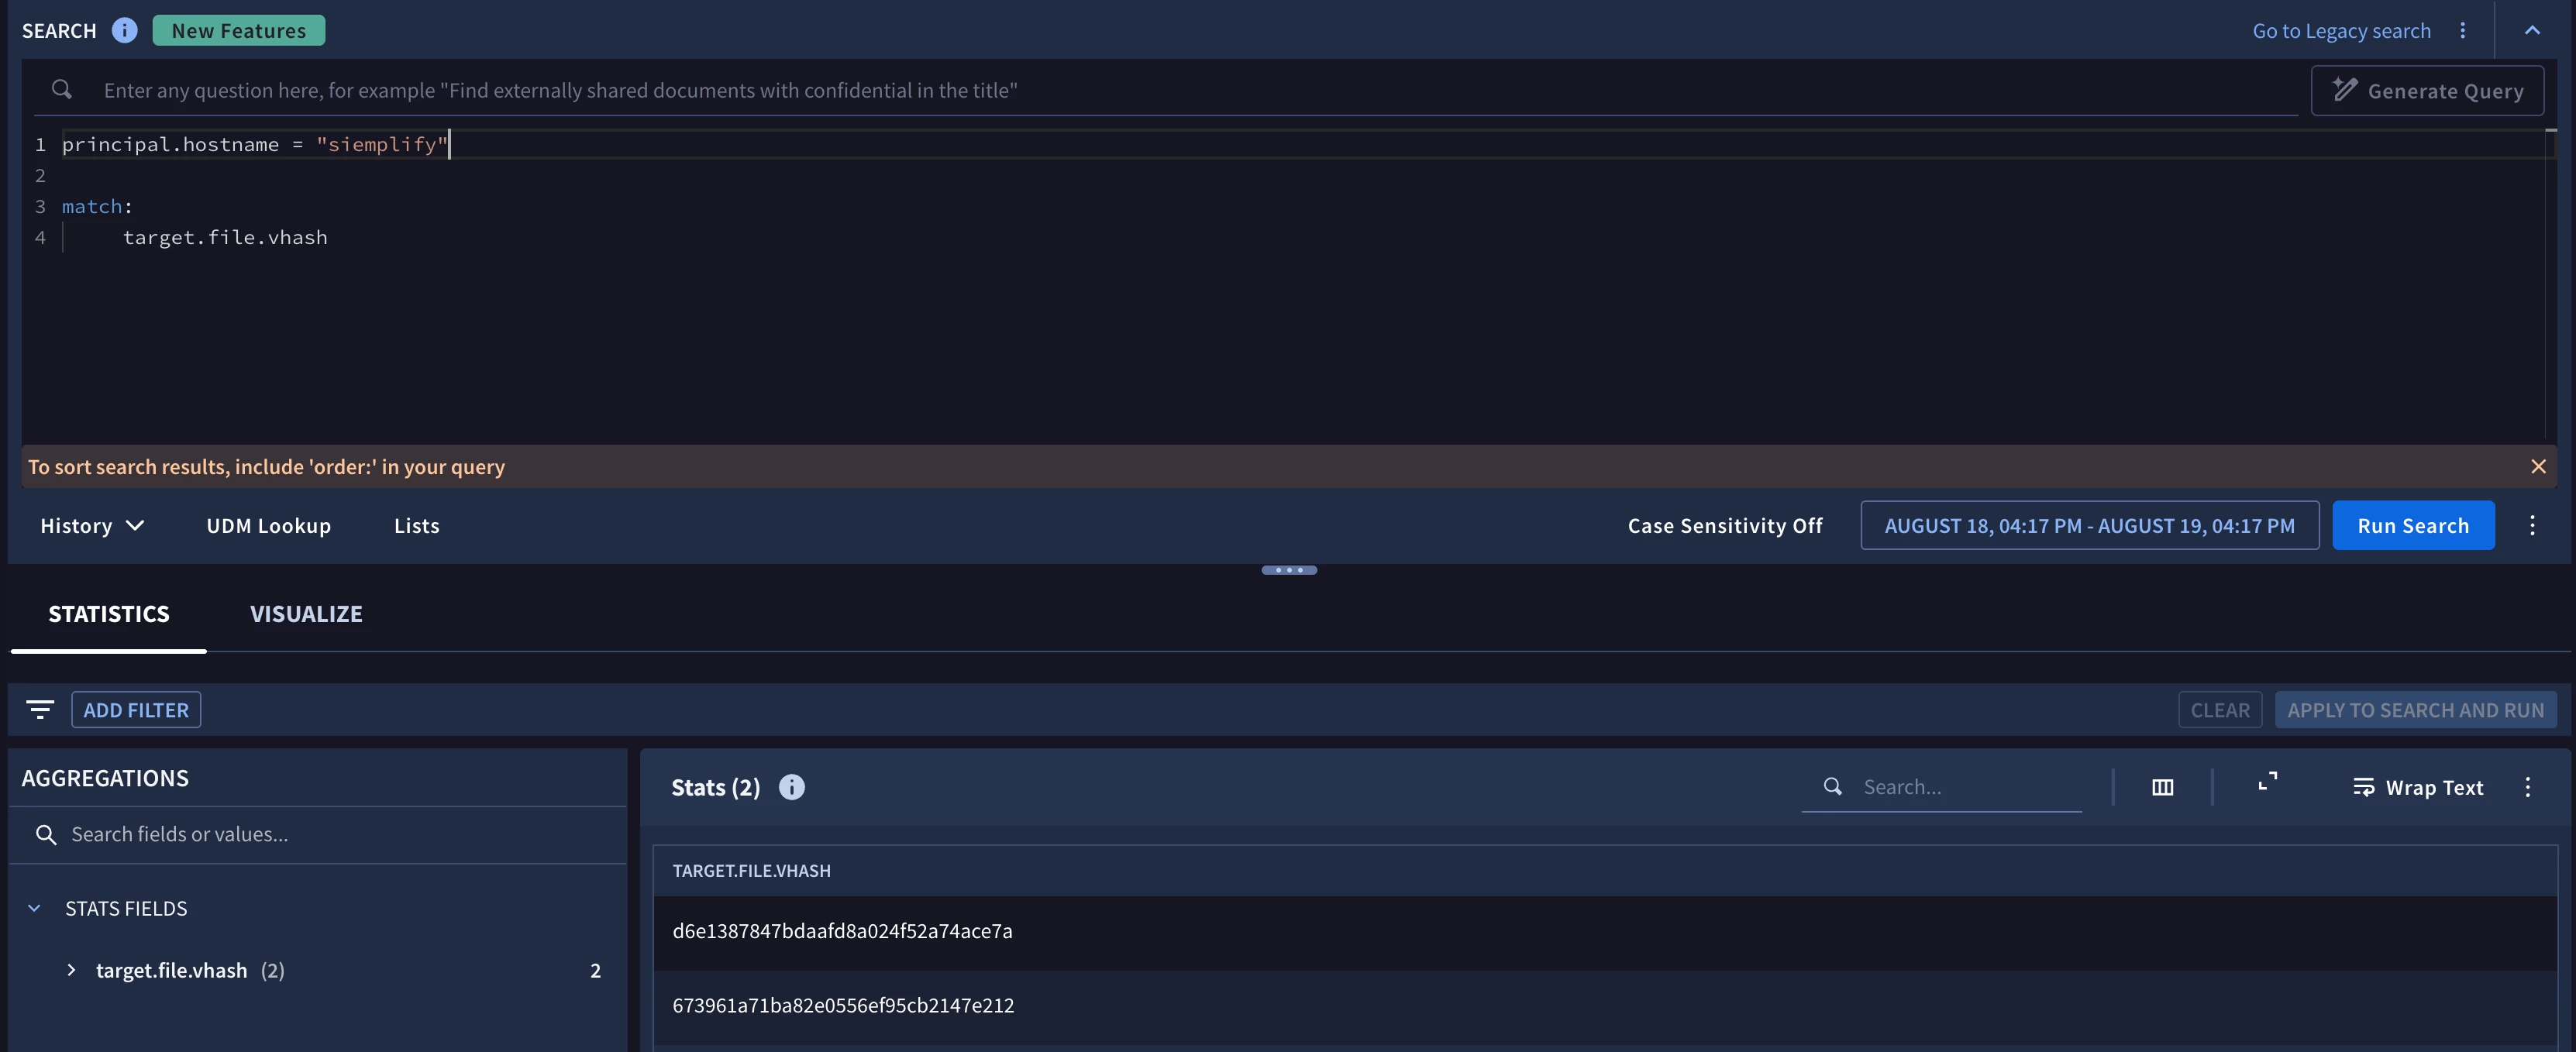
Task: Click the Clear filters button
Action: pos(2219,709)
